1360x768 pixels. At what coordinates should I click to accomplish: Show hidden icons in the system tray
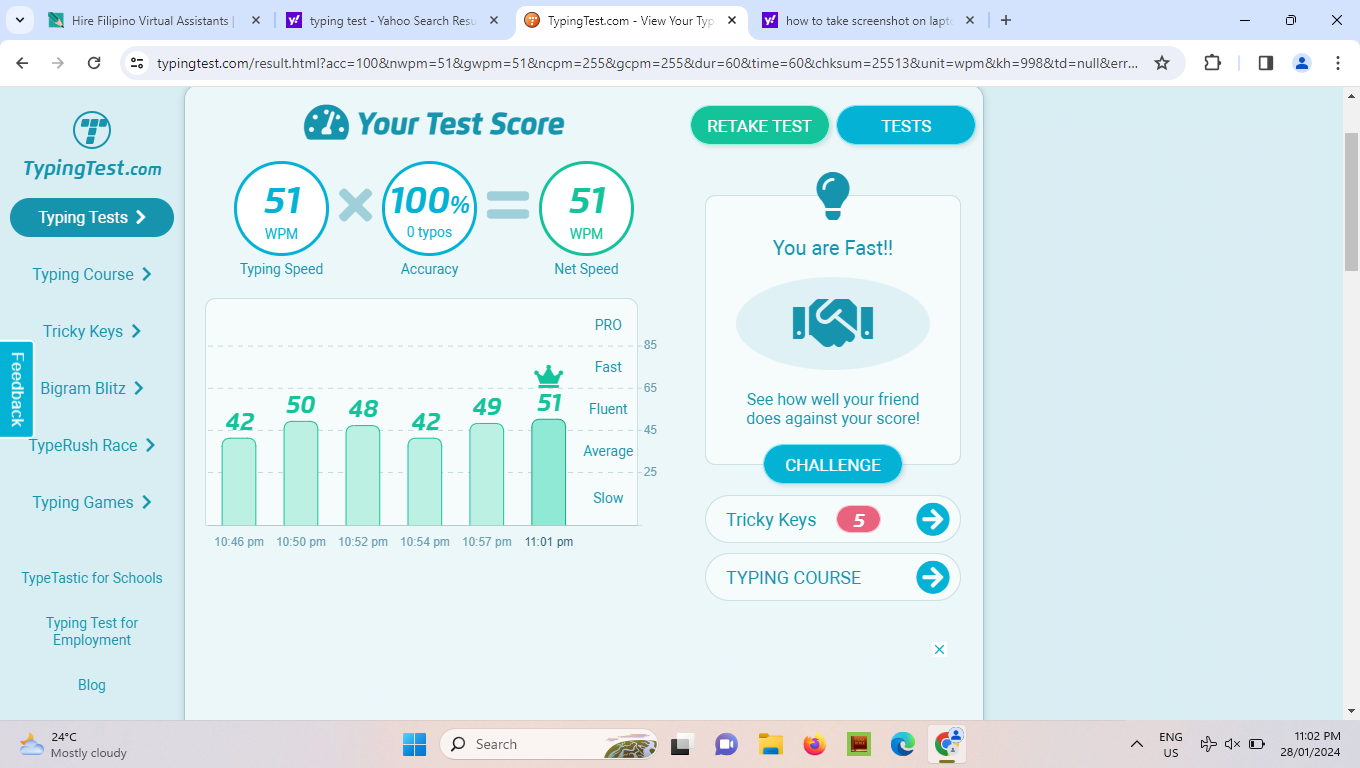point(1136,744)
